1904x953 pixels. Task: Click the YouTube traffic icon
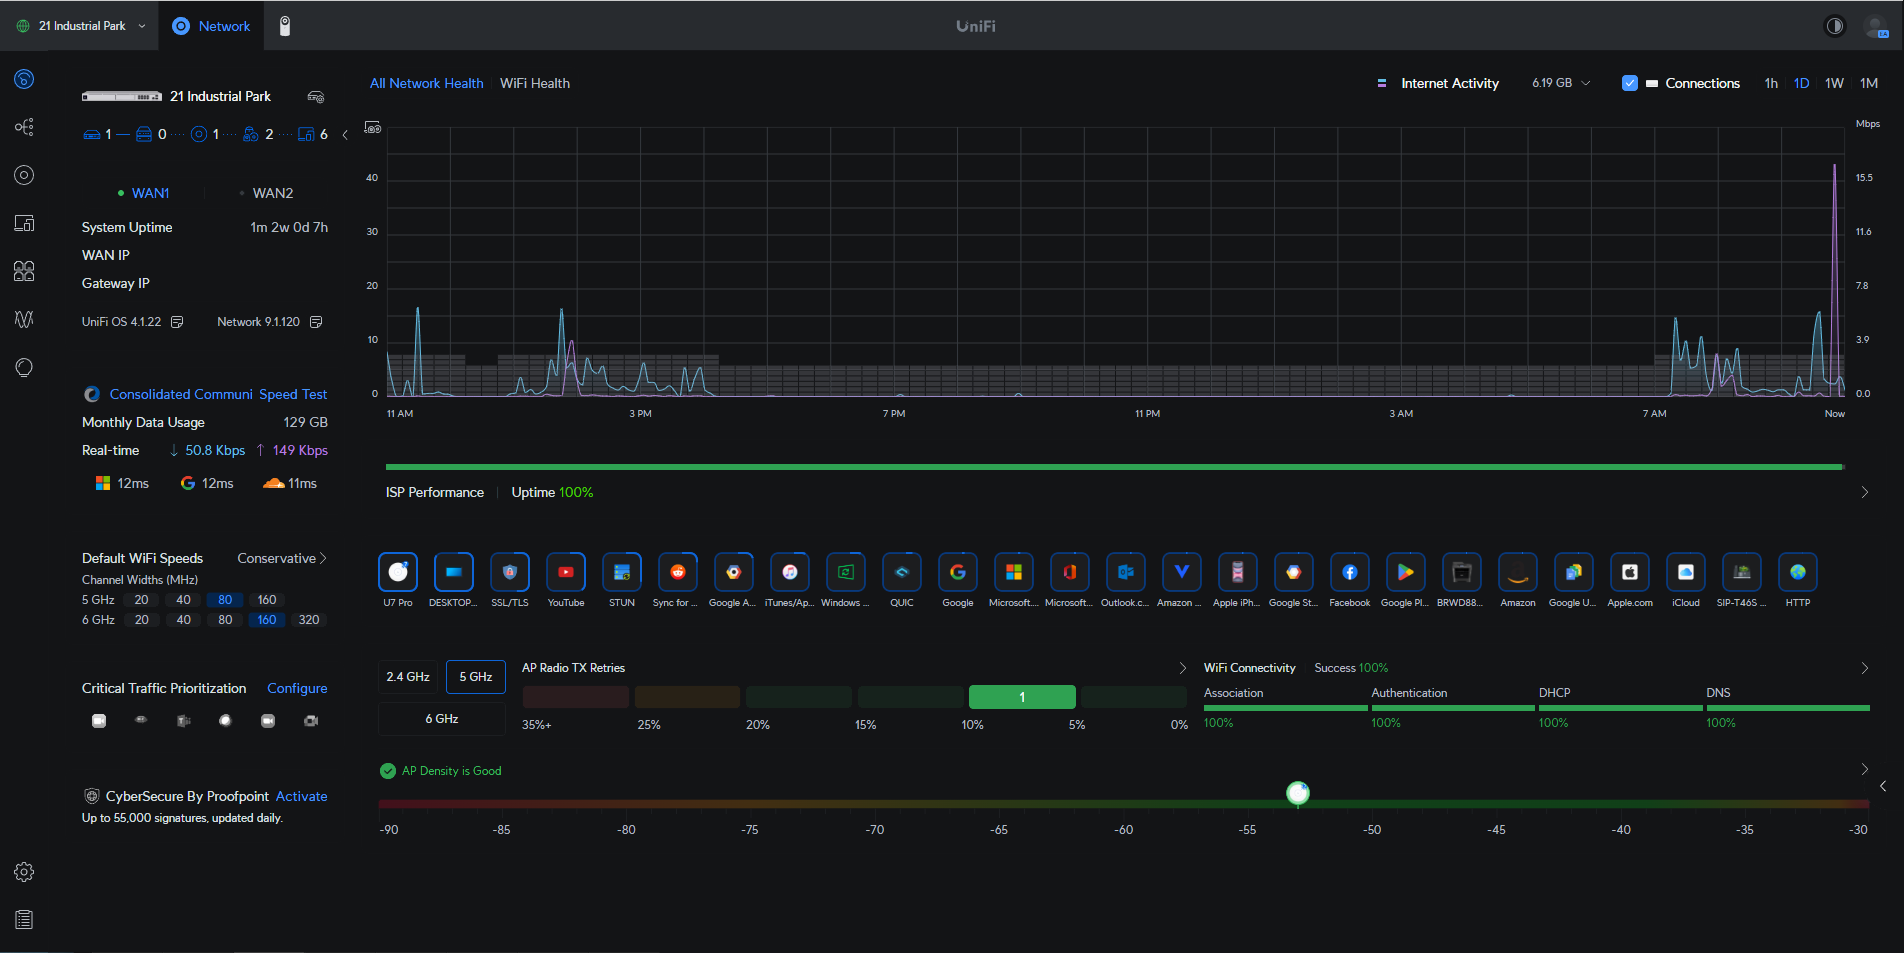click(x=566, y=573)
